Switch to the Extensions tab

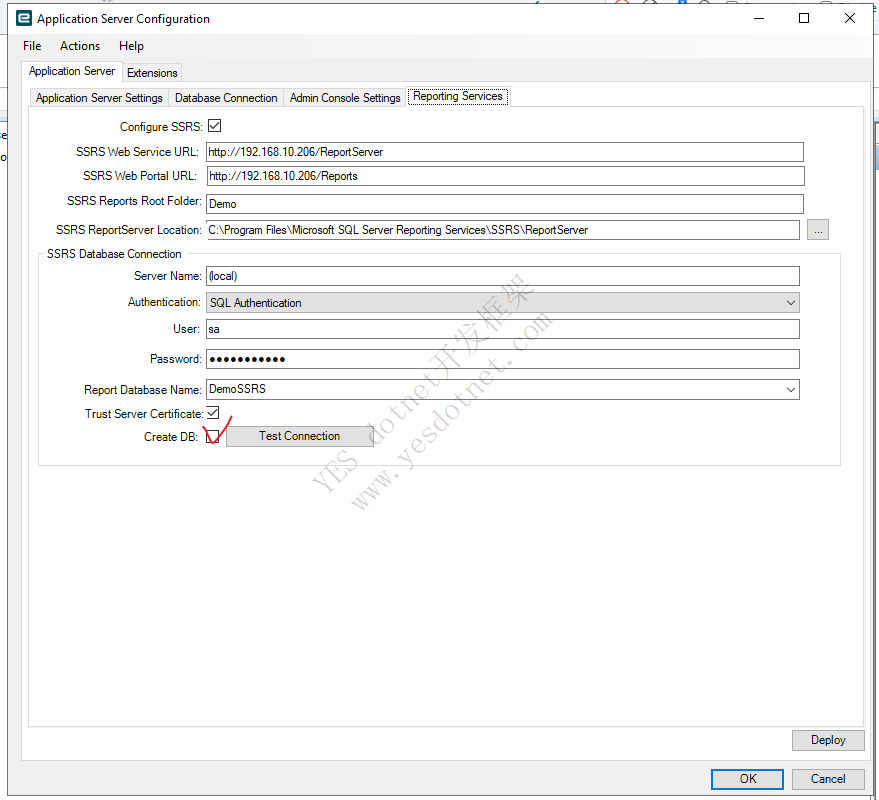152,73
